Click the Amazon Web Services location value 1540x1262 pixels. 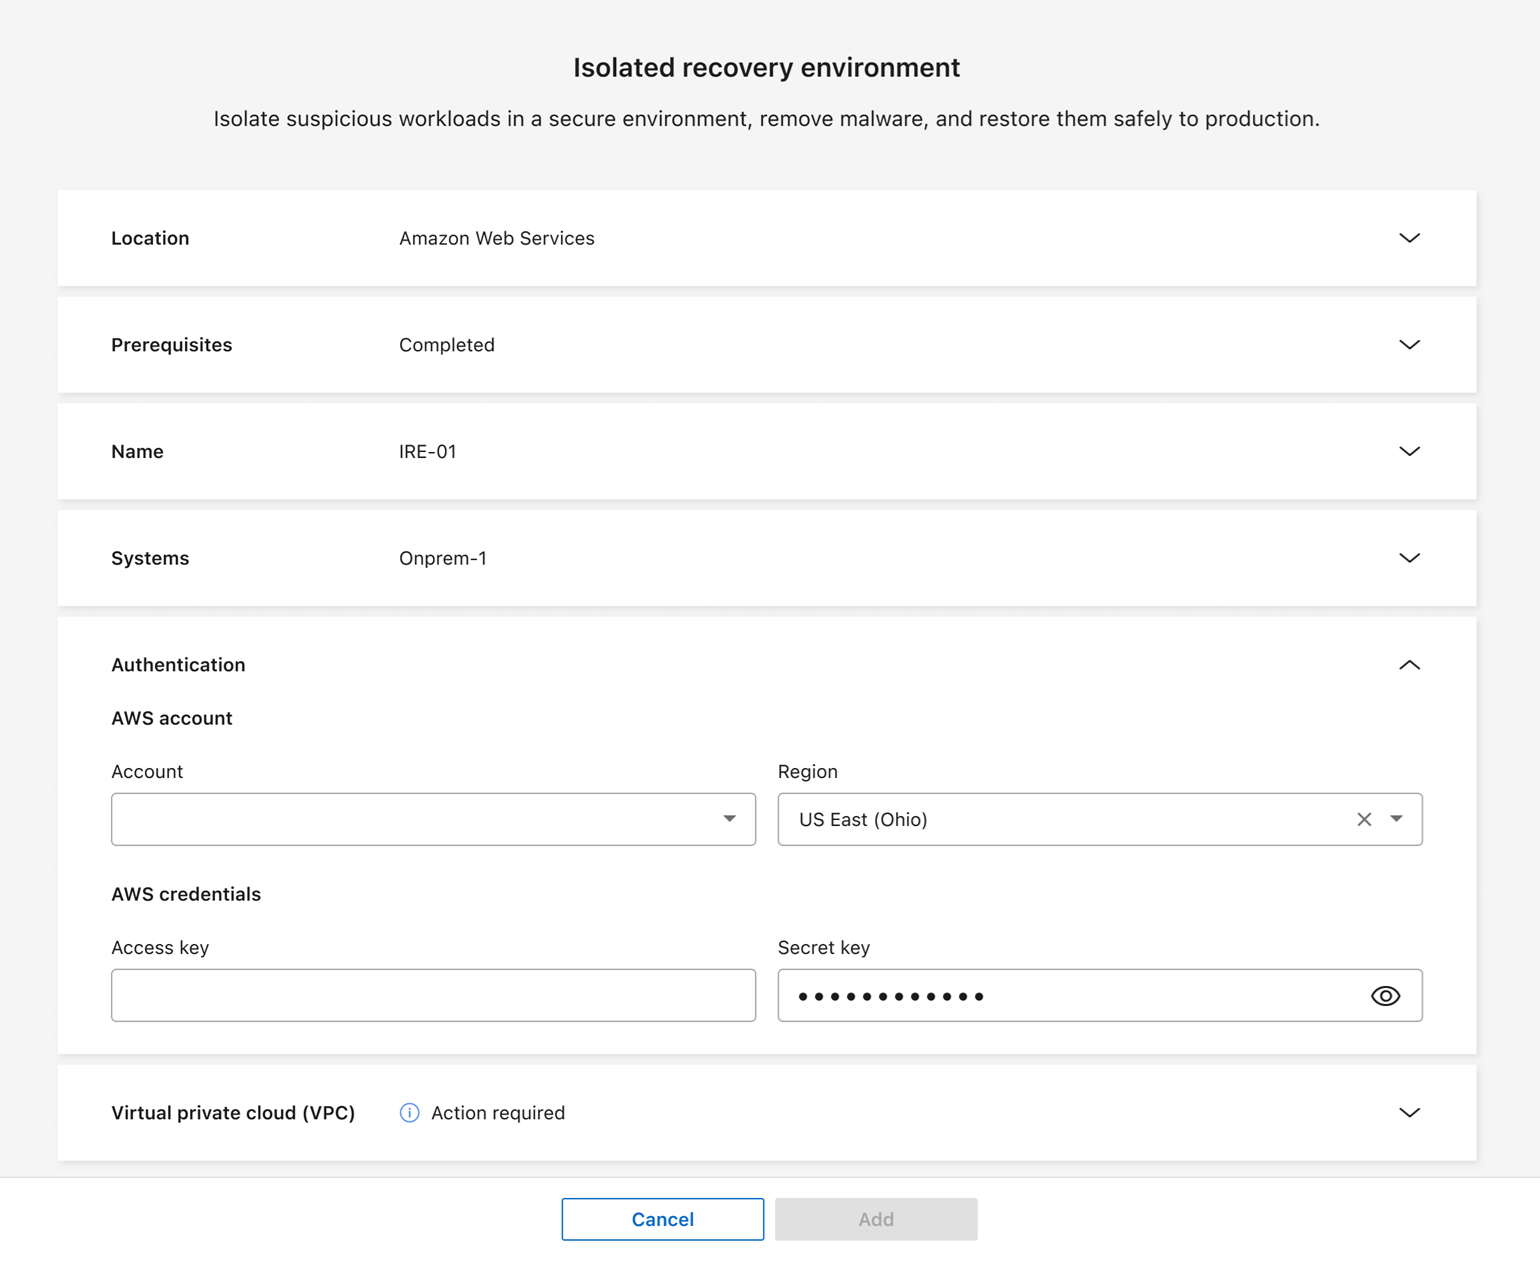[497, 238]
